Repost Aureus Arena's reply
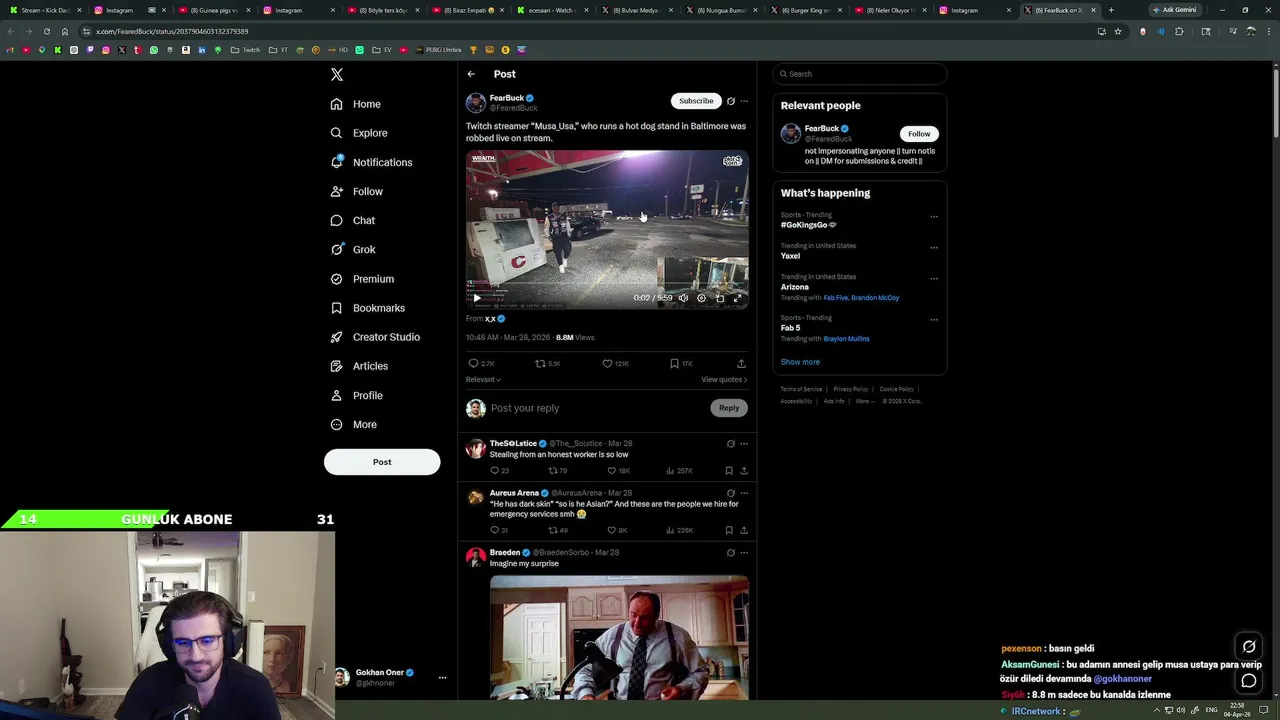Image resolution: width=1280 pixels, height=720 pixels. pyautogui.click(x=552, y=531)
